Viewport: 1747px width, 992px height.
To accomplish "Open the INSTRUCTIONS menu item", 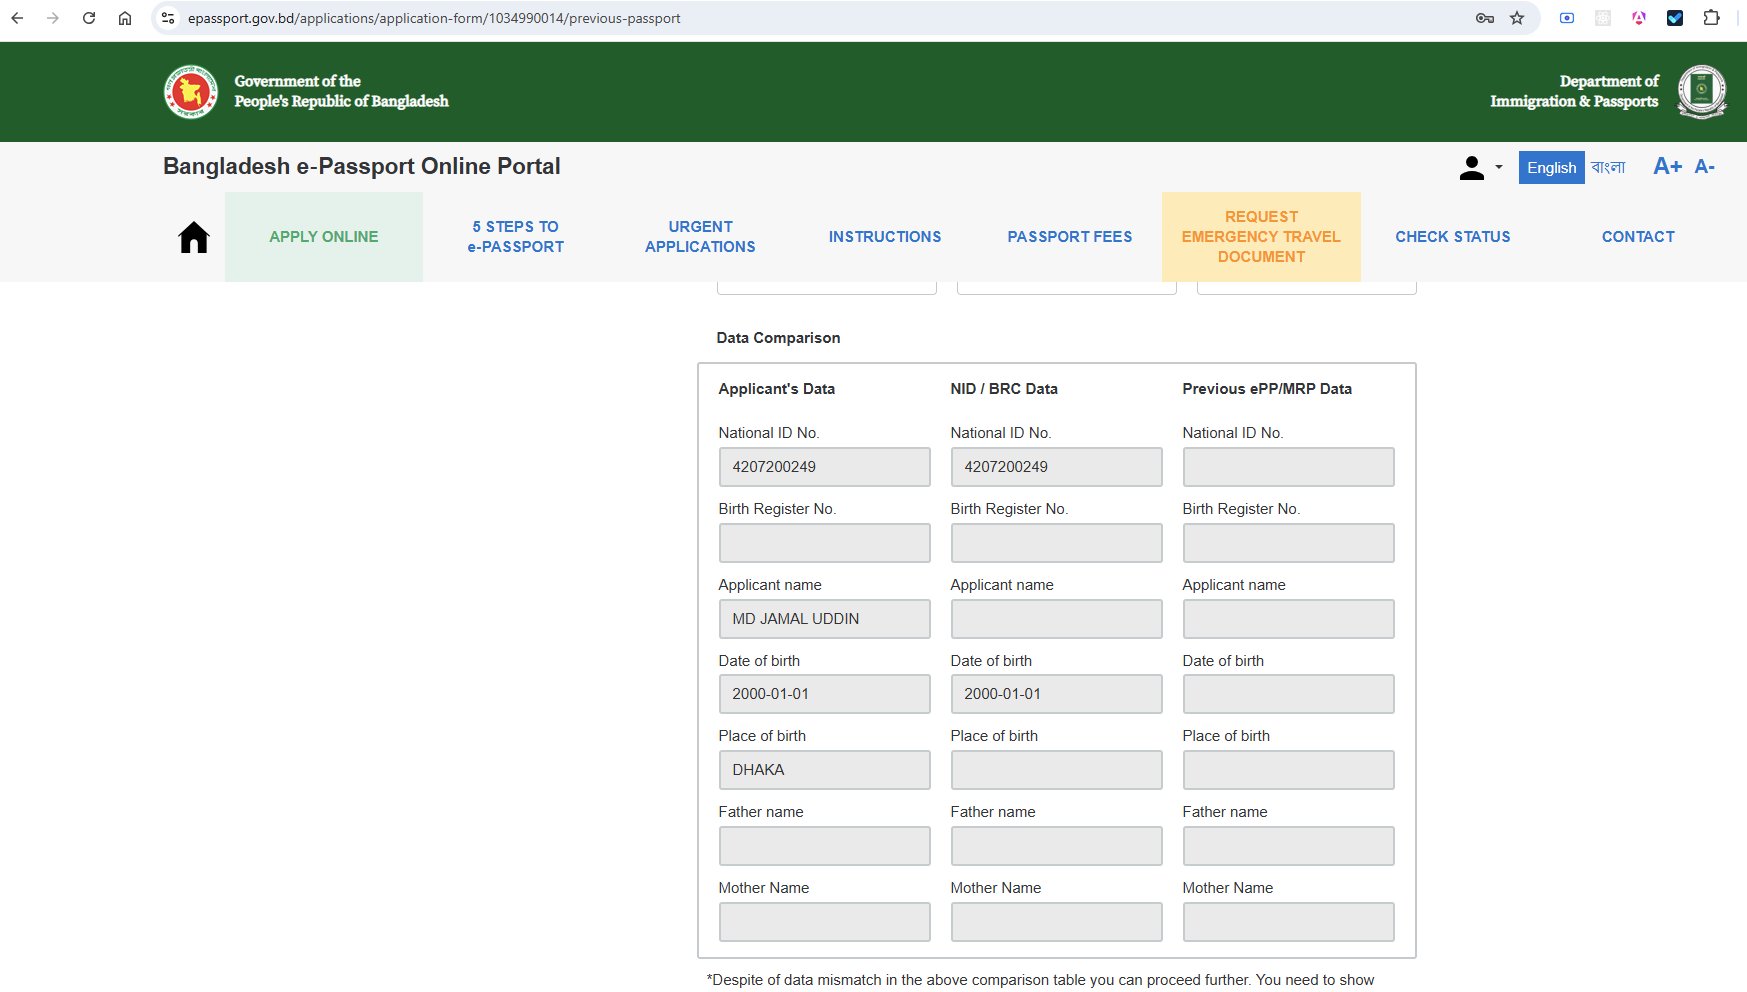I will click(x=885, y=237).
